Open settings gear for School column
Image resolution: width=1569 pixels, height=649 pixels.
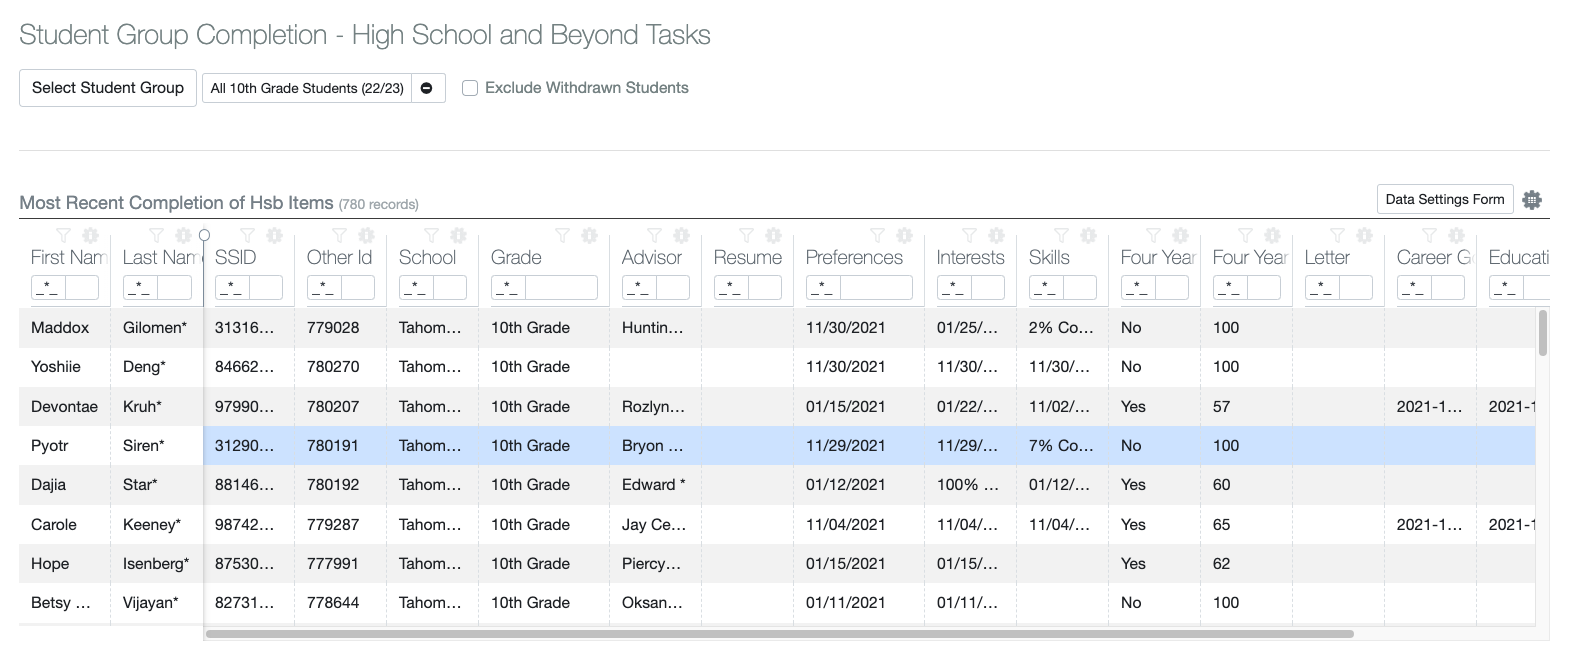pos(458,236)
